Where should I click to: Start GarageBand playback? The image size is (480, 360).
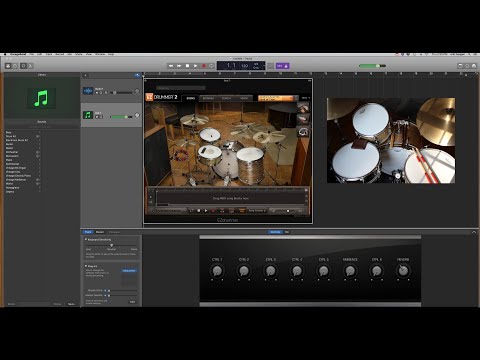pos(195,66)
